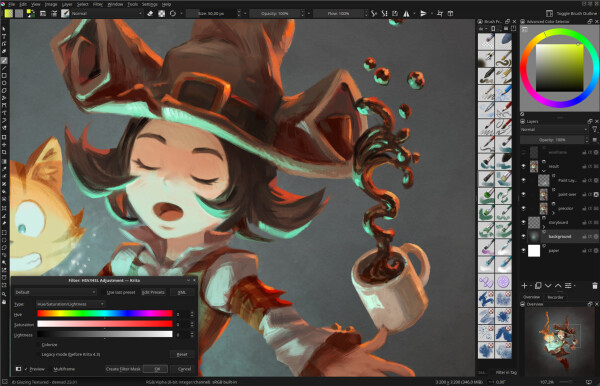
Task: Open the File menu
Action: 11,4
